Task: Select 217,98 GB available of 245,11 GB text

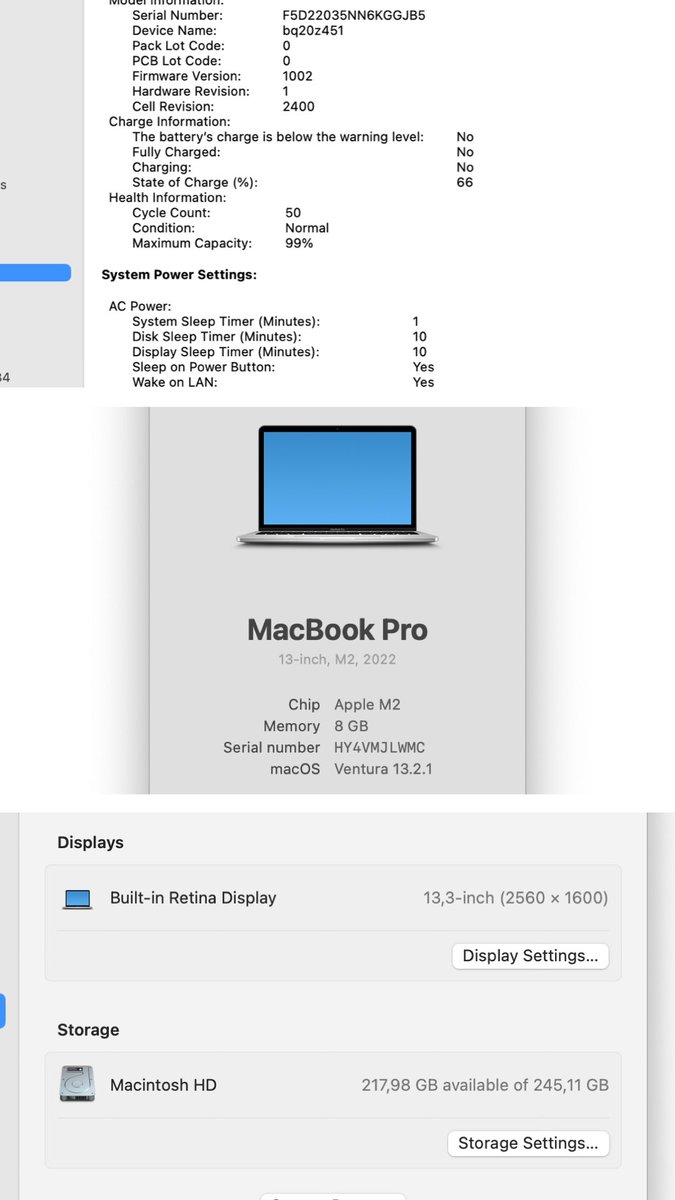Action: pyautogui.click(x=485, y=1085)
